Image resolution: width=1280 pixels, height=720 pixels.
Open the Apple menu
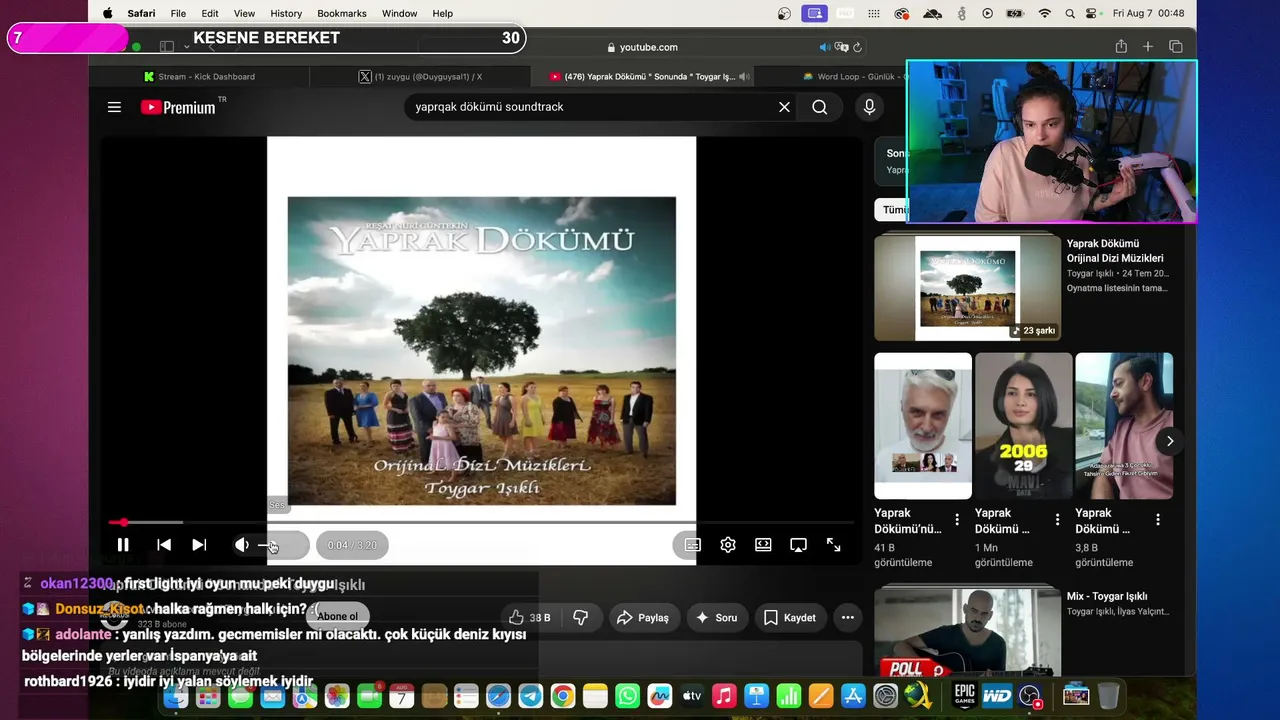coord(107,13)
